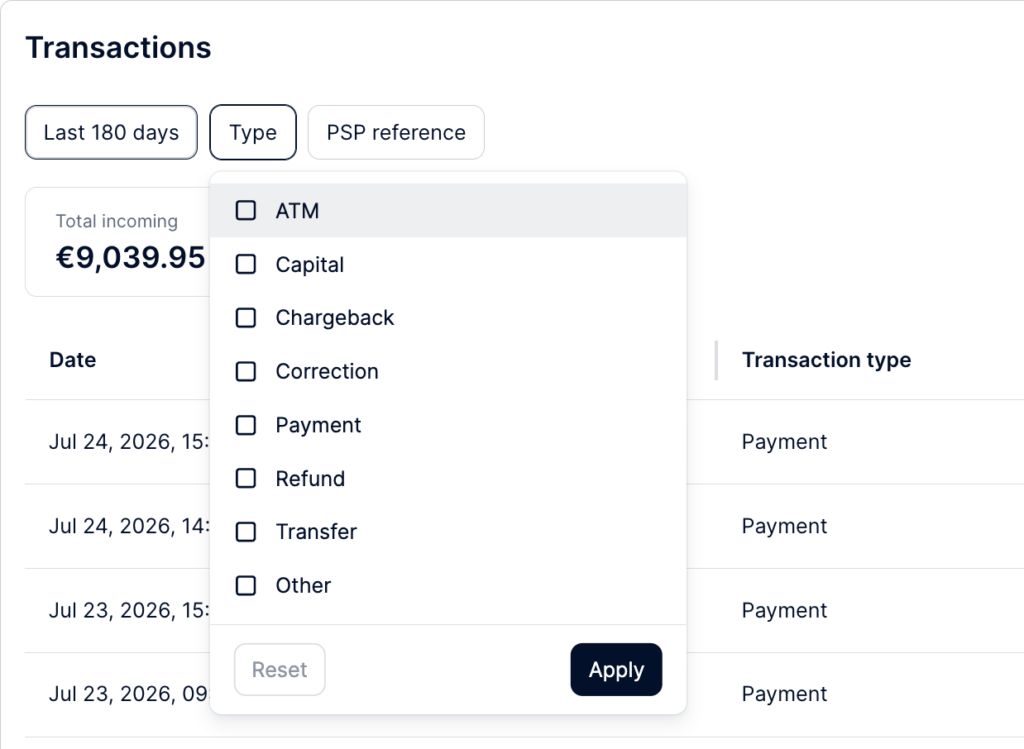
Task: Select the Chargeback option label
Action: click(x=334, y=317)
